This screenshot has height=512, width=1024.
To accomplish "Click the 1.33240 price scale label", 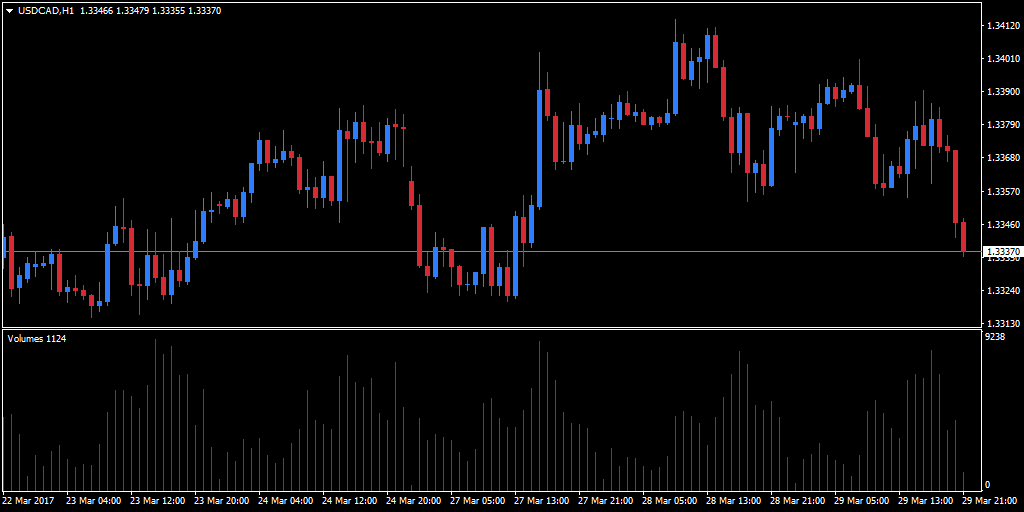I will [1003, 291].
